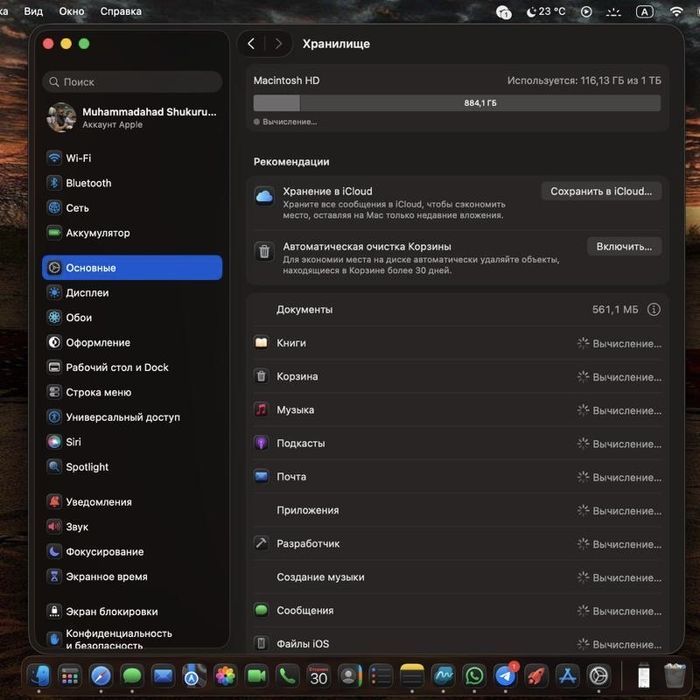Open Trash from the Dock

[675, 676]
